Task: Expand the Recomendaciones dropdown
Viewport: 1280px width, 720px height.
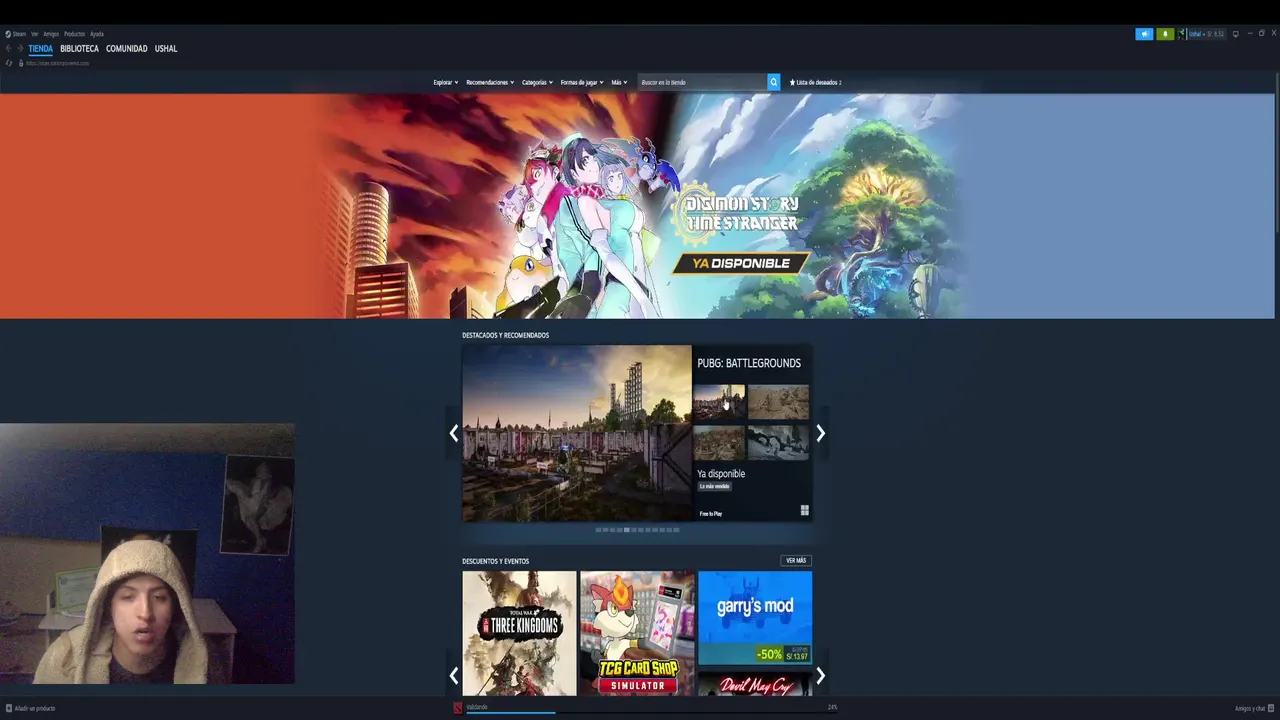Action: pos(490,82)
